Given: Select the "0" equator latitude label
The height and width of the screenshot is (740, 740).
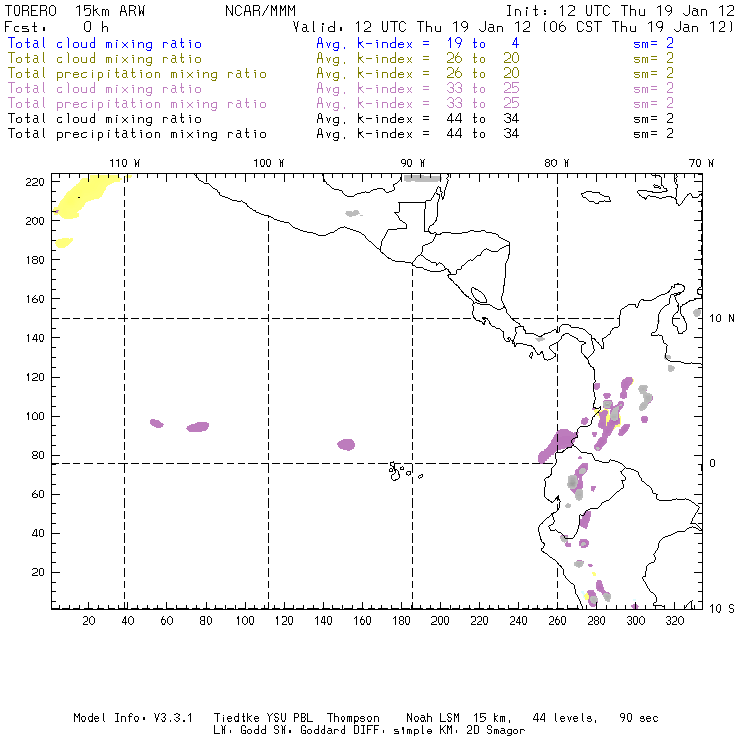Looking at the screenshot, I should point(713,463).
